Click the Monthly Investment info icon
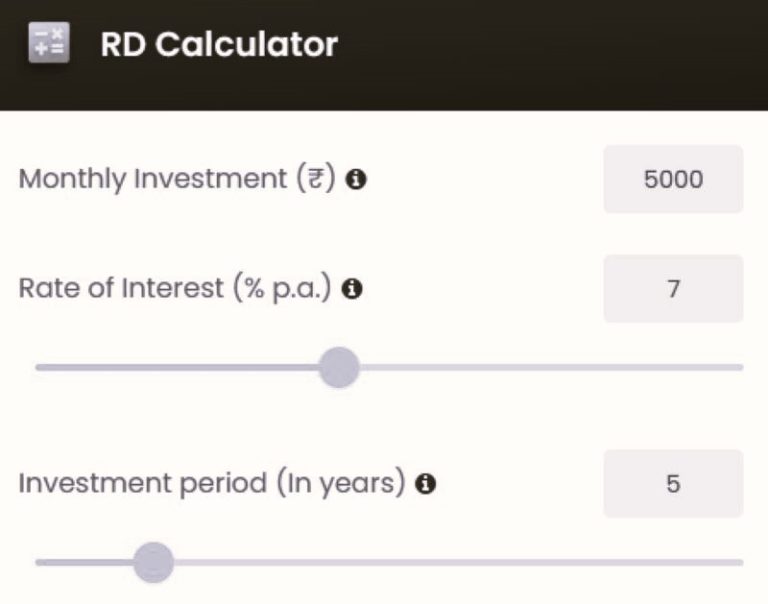Screen dimensions: 768x604 pyautogui.click(x=357, y=180)
